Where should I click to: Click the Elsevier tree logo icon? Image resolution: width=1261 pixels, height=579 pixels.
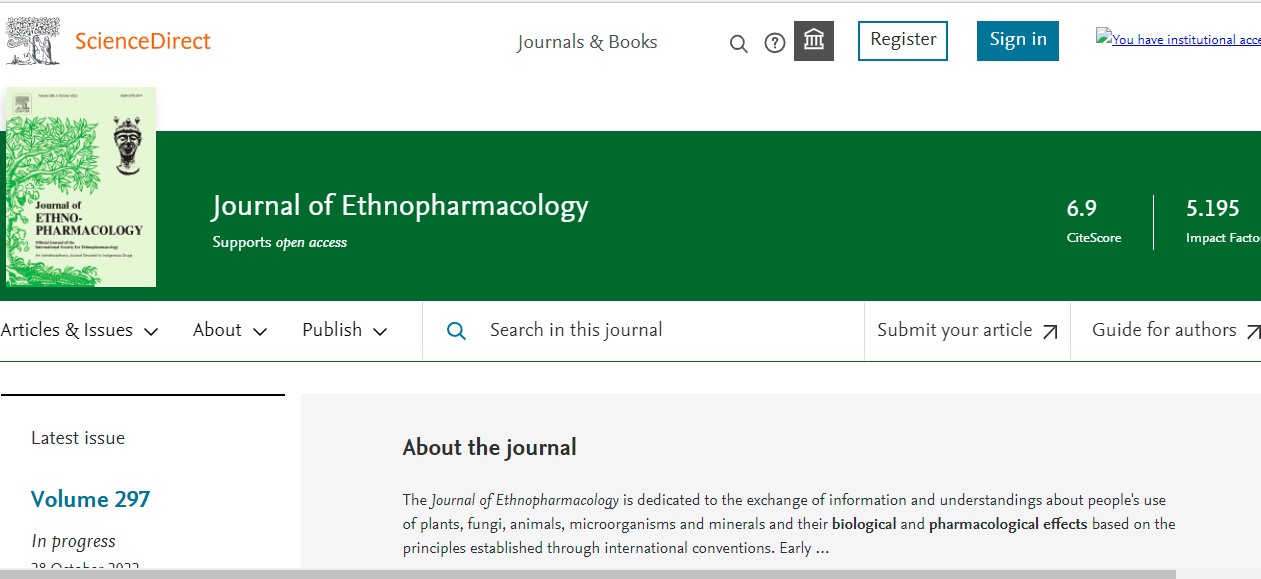pyautogui.click(x=32, y=42)
